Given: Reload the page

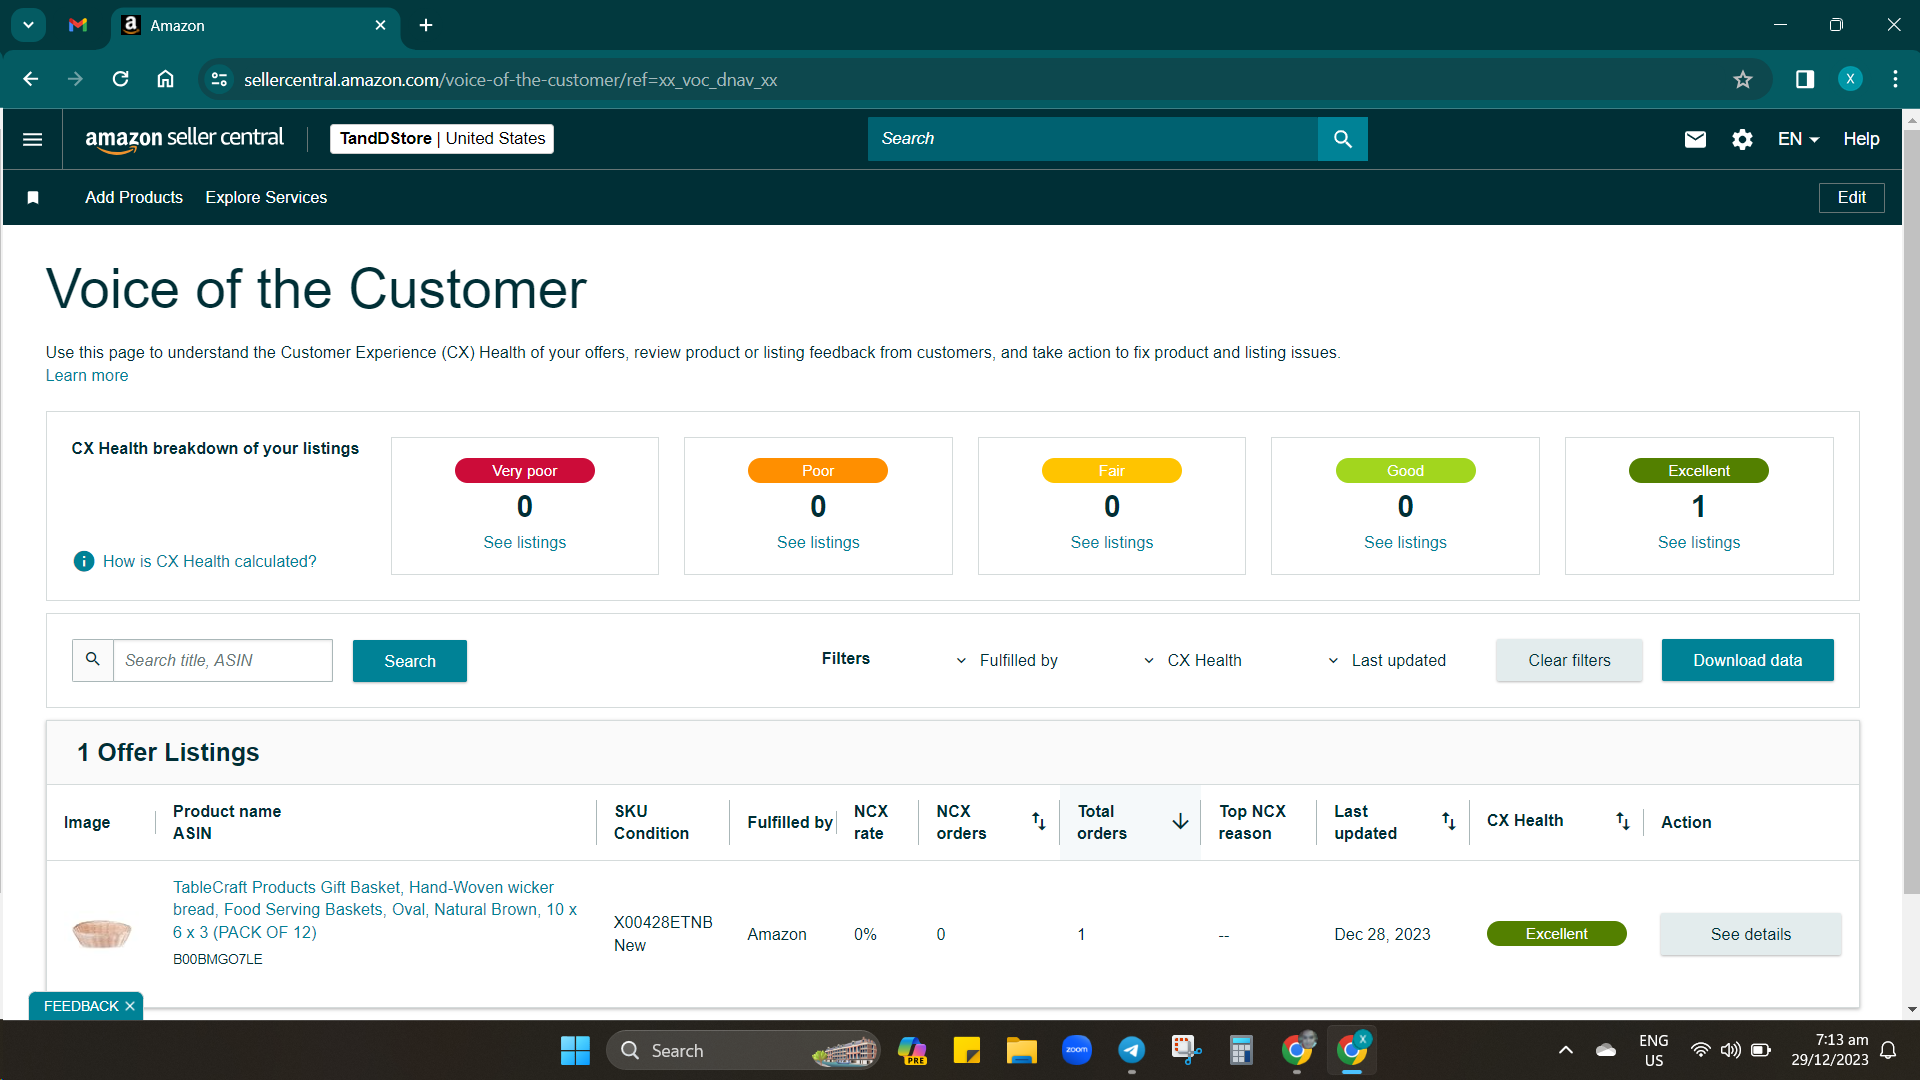Looking at the screenshot, I should 121,80.
